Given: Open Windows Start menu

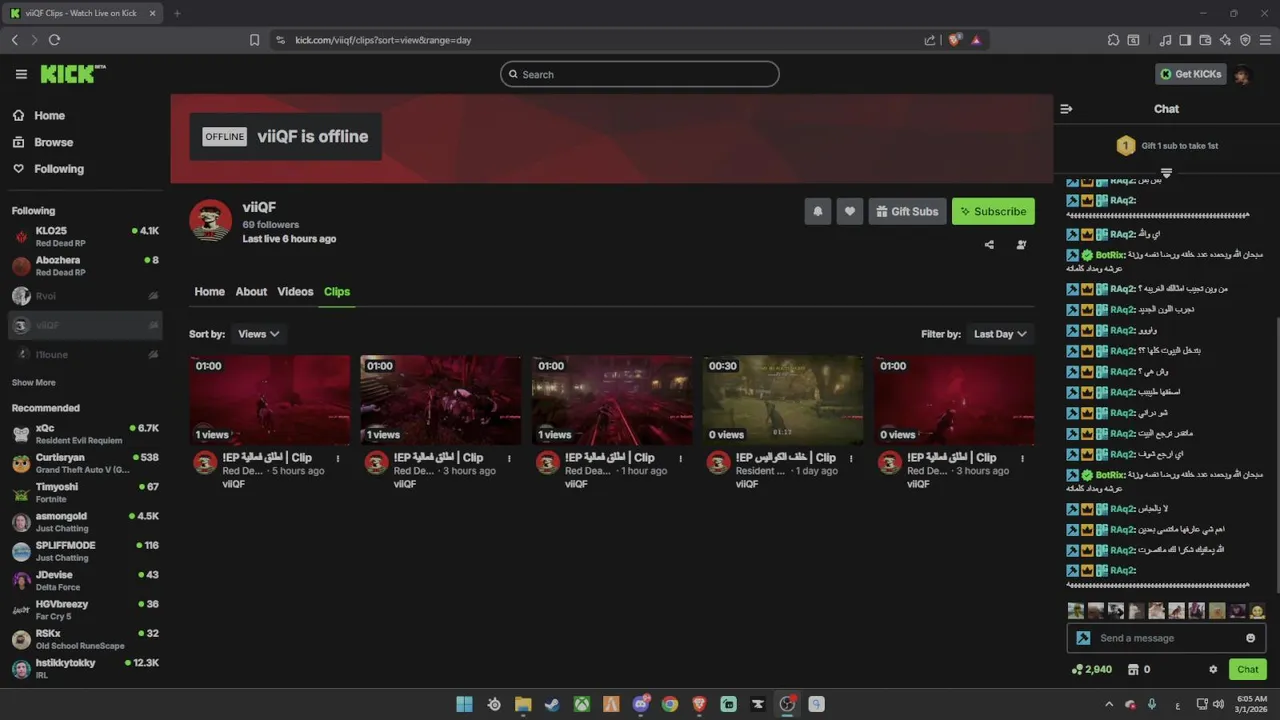Looking at the screenshot, I should tap(464, 704).
